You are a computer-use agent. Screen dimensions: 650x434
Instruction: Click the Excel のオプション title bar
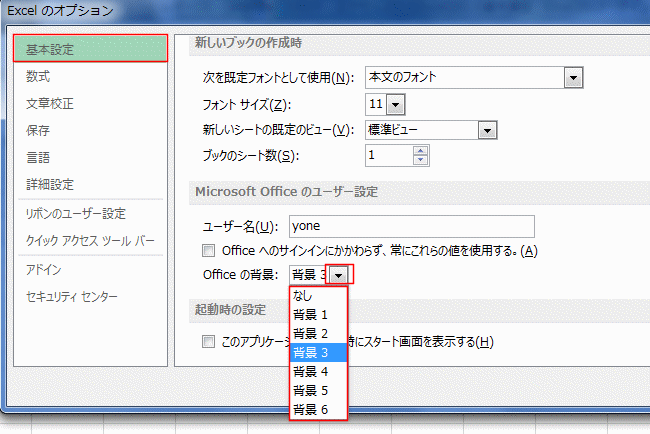click(60, 10)
